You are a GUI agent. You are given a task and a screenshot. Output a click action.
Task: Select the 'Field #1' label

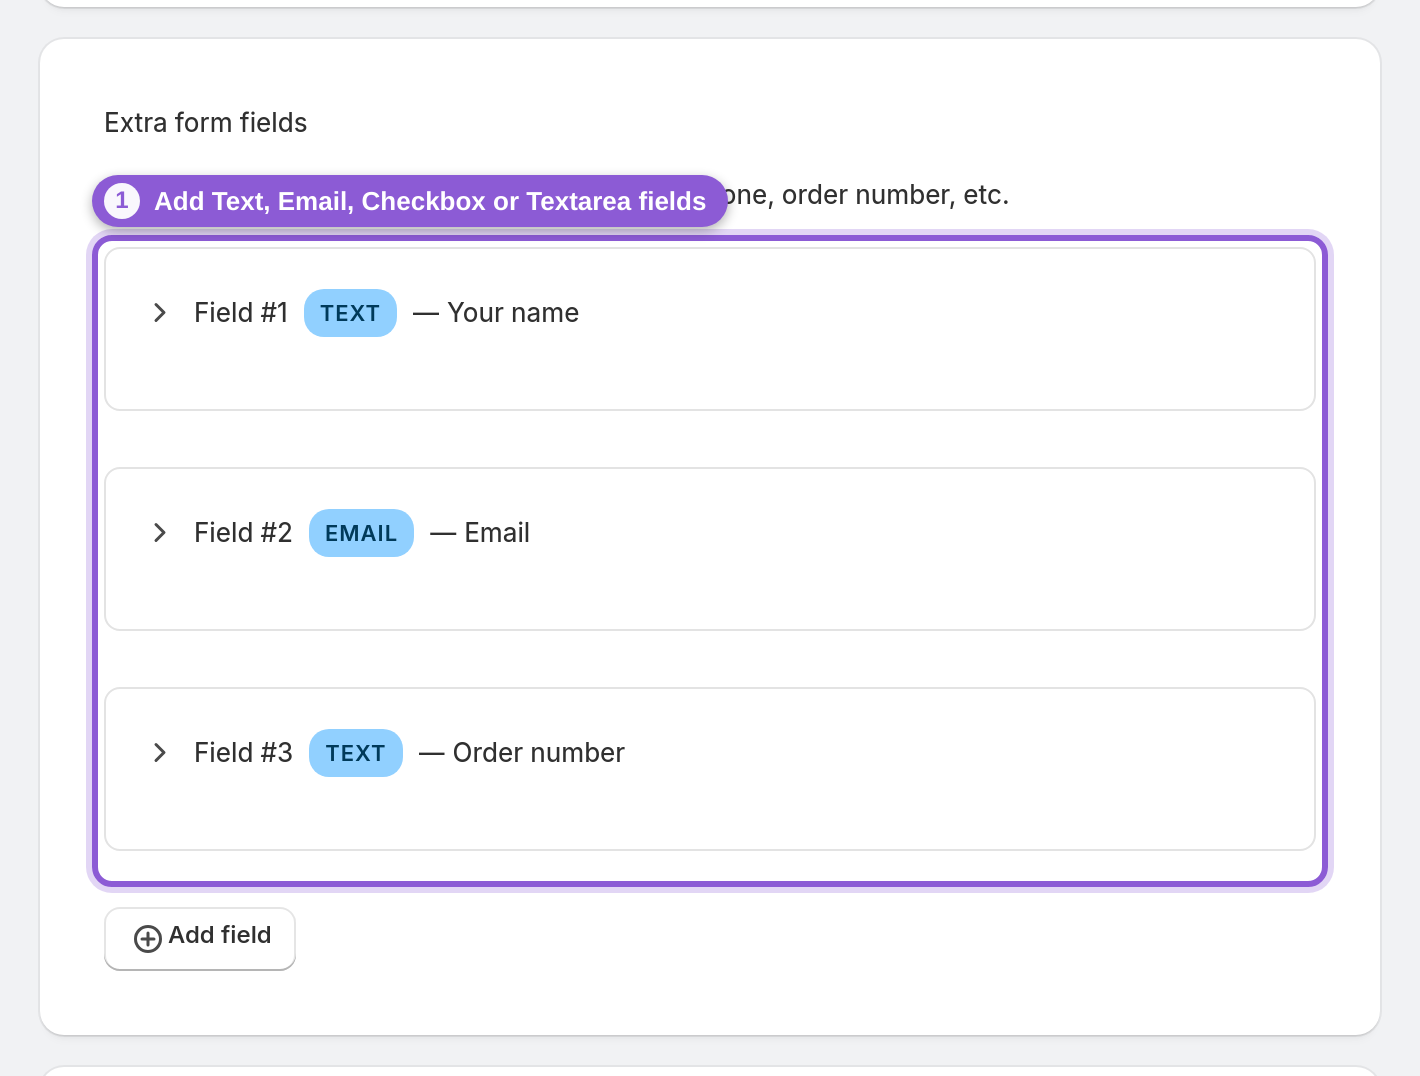(x=241, y=313)
